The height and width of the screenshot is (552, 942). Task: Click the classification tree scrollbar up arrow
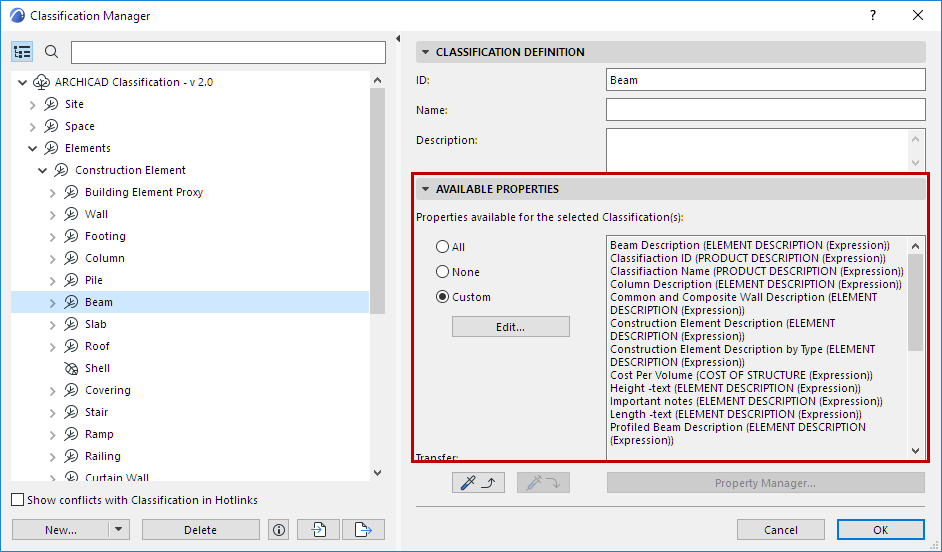[x=377, y=80]
